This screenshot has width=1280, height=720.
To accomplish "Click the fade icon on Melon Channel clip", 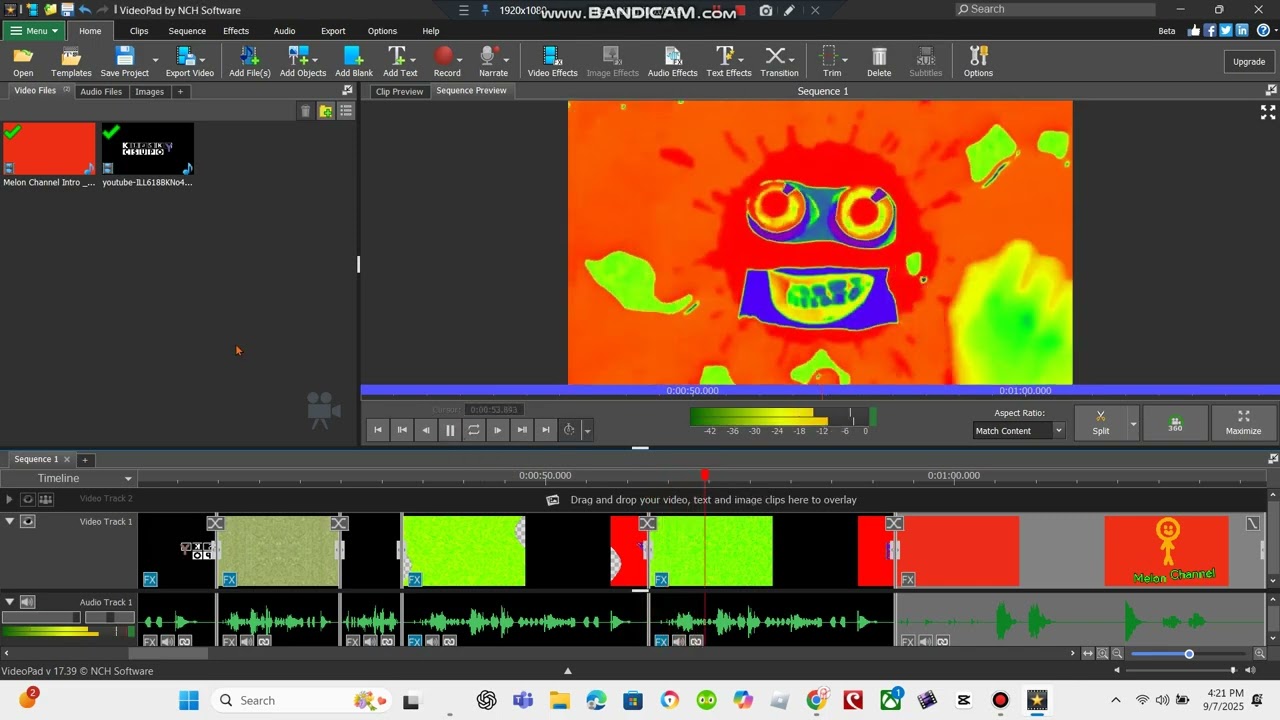I will pyautogui.click(x=1252, y=523).
